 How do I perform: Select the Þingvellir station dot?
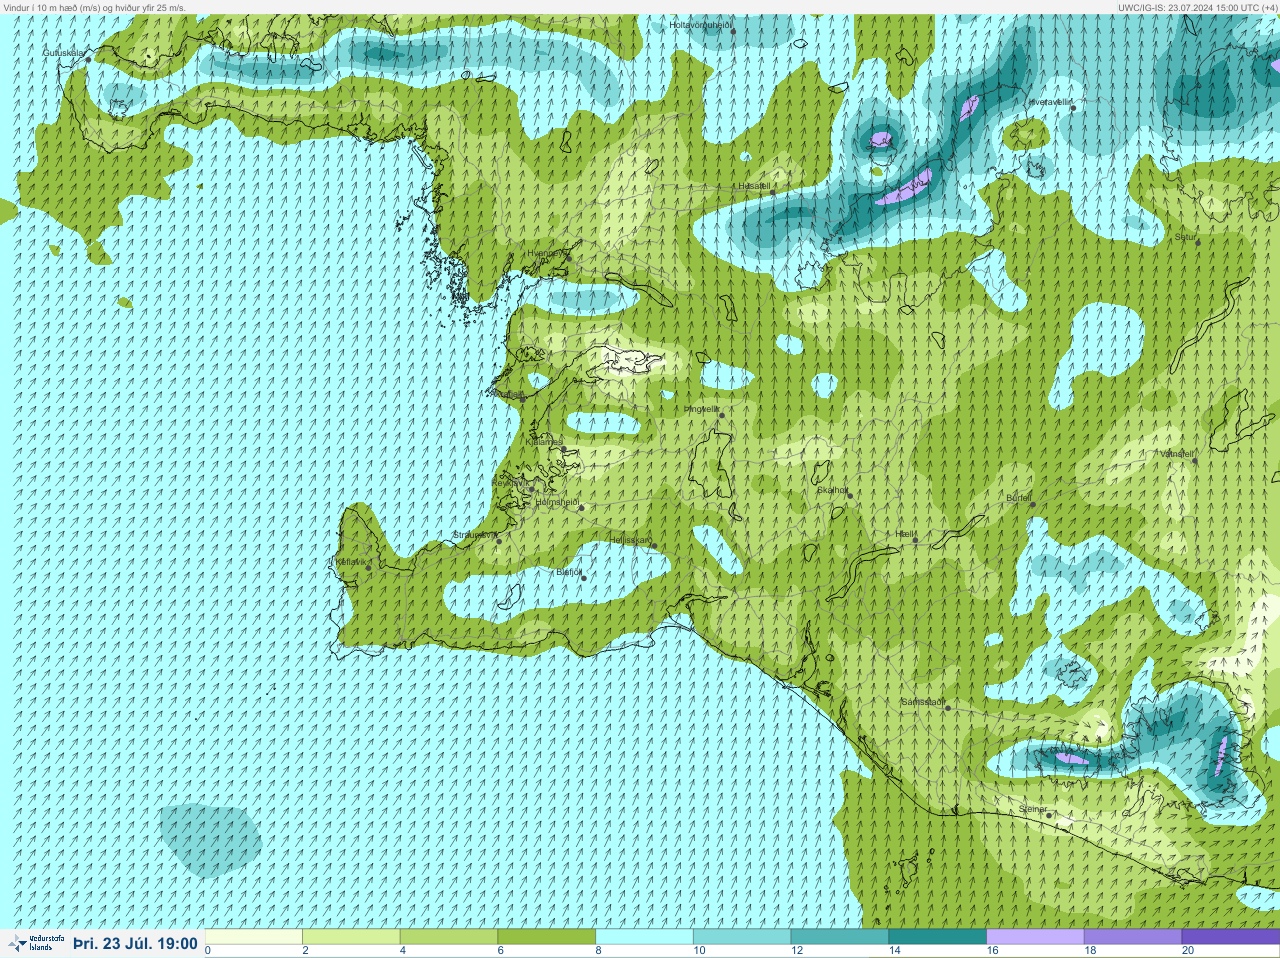point(720,415)
